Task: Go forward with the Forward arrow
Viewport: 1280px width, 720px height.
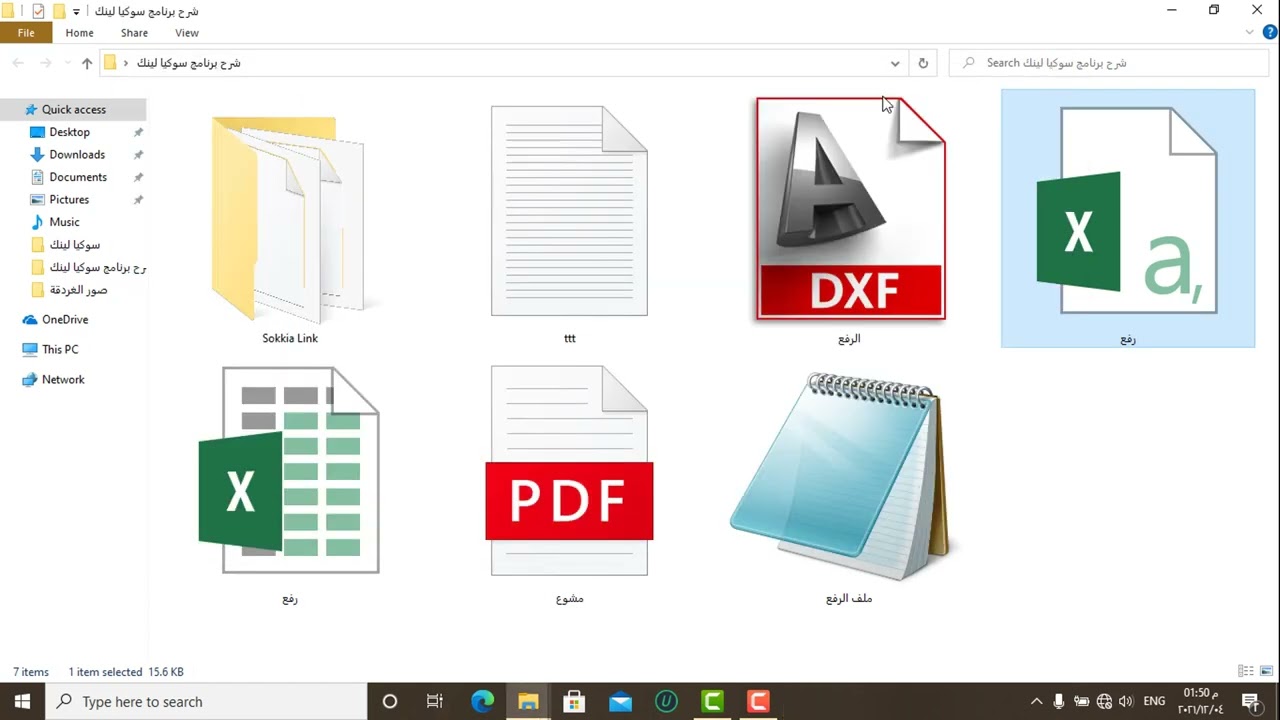Action: point(45,63)
